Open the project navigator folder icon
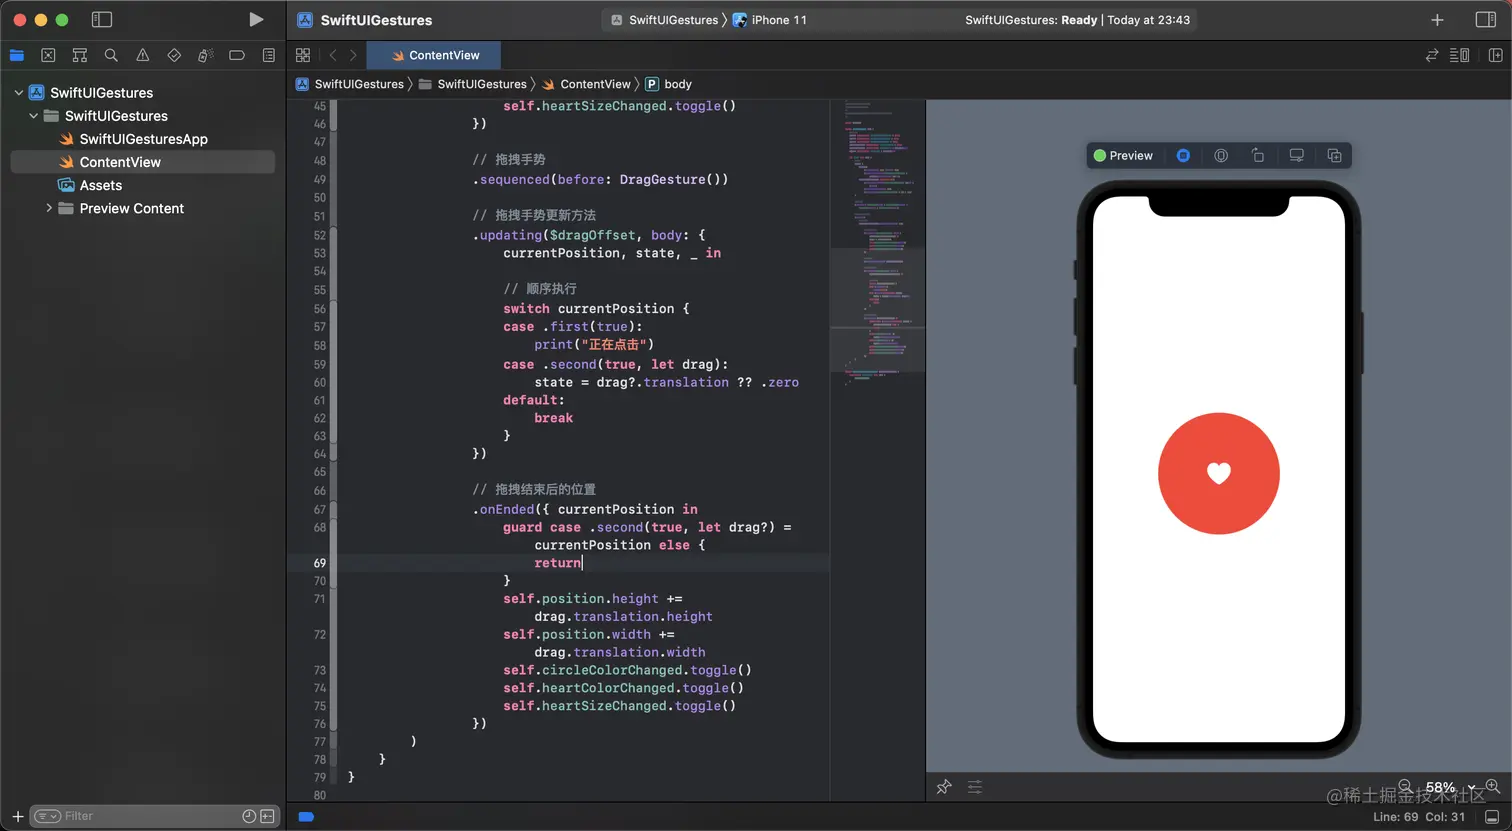The image size is (1512, 831). pos(17,55)
